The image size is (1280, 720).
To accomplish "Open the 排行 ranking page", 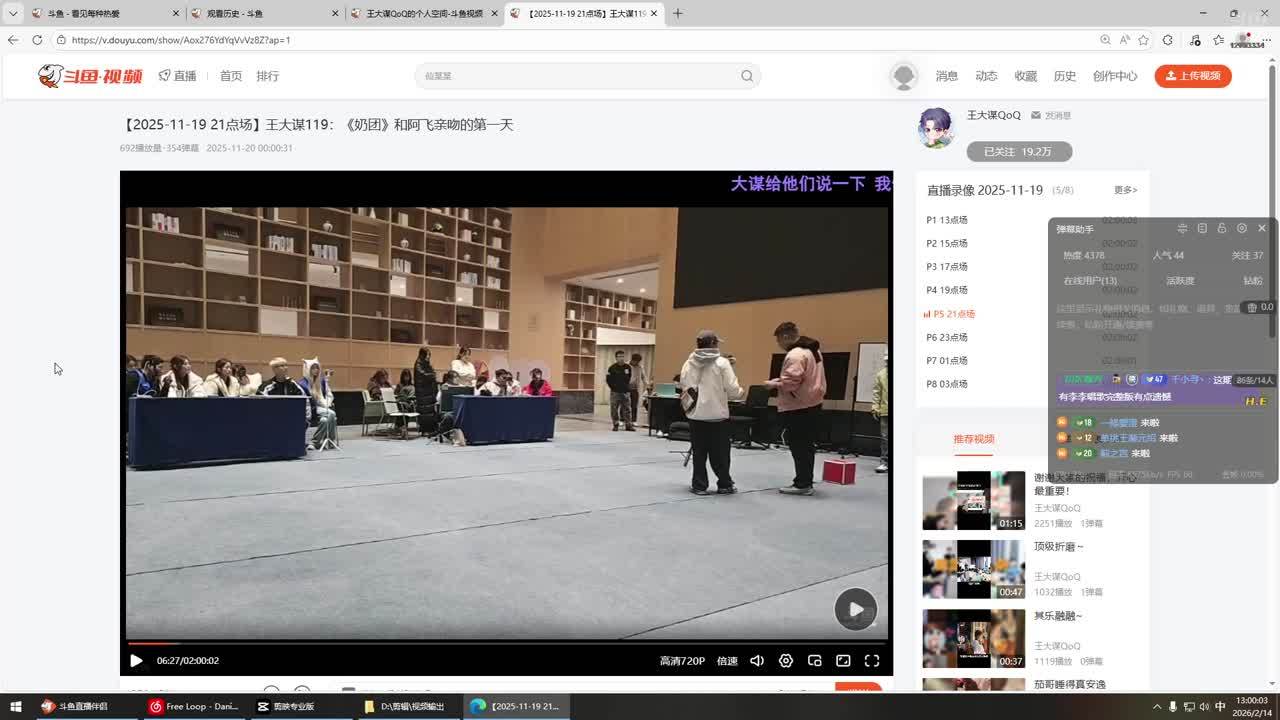I will pyautogui.click(x=268, y=76).
